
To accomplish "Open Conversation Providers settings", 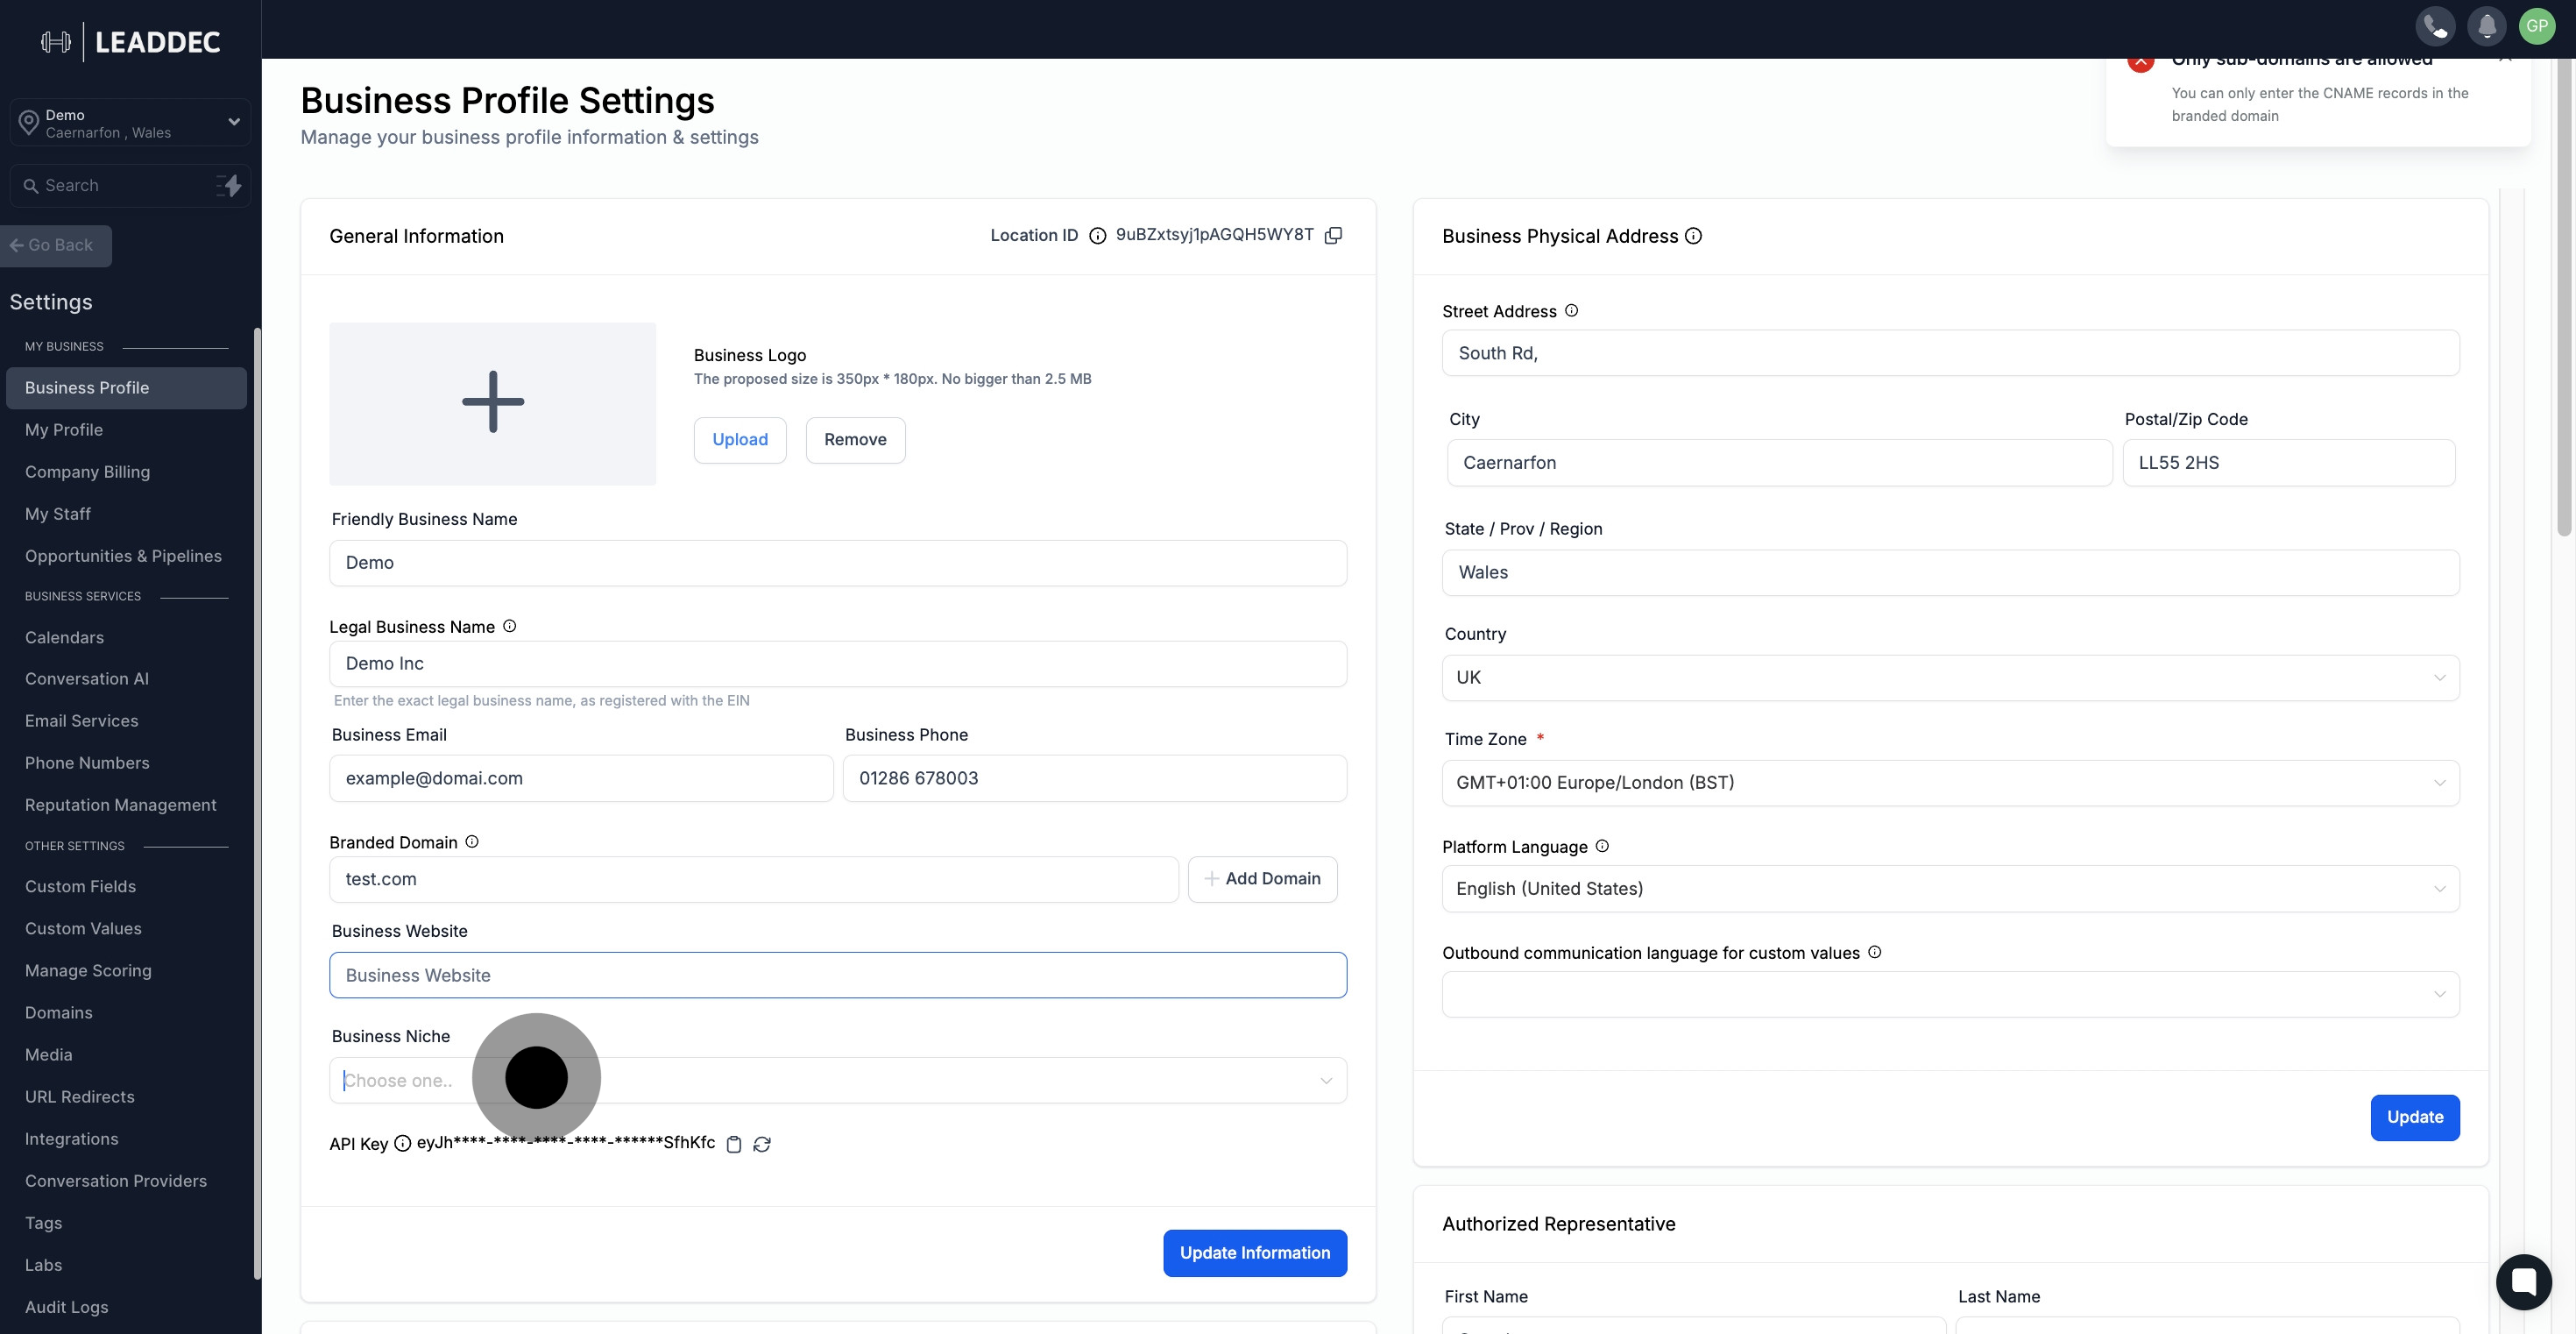I will pyautogui.click(x=116, y=1181).
